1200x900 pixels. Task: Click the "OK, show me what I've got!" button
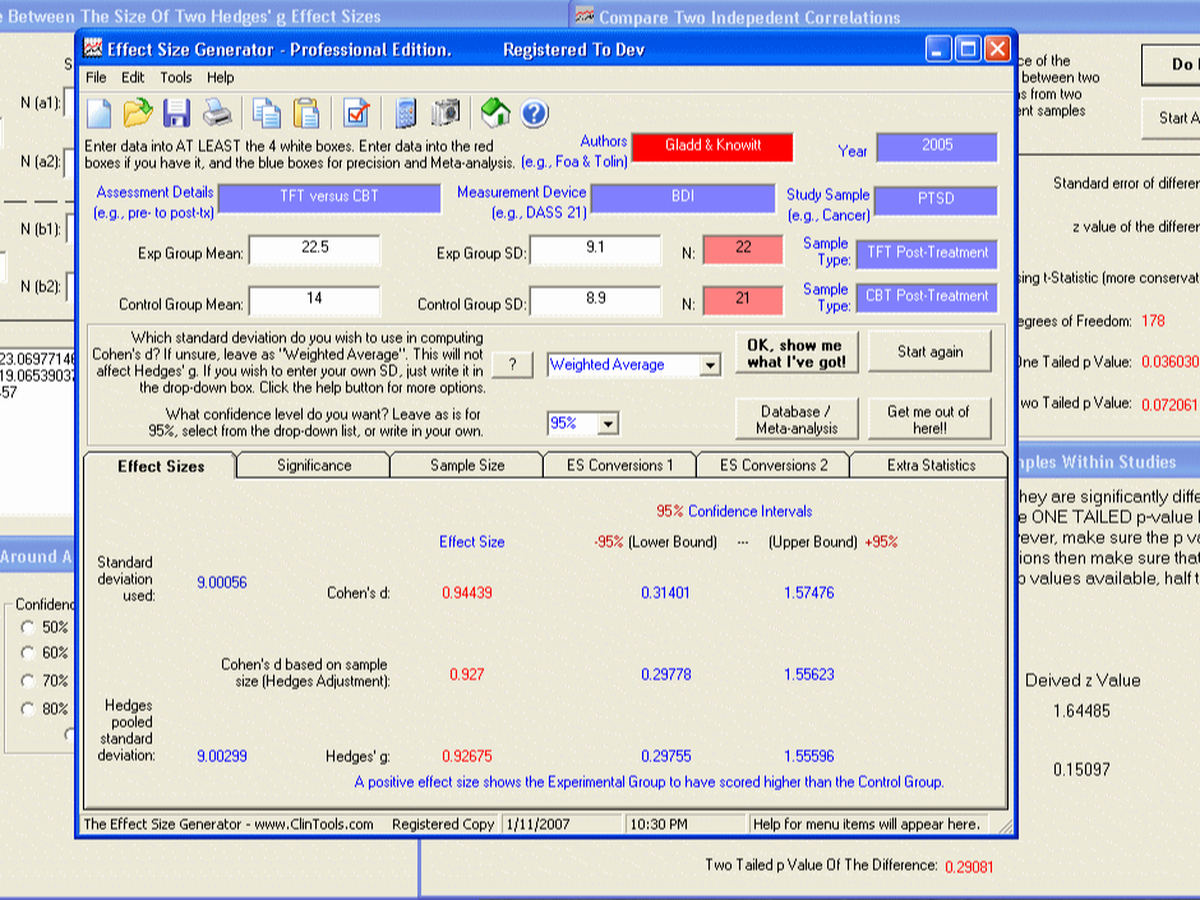click(795, 353)
